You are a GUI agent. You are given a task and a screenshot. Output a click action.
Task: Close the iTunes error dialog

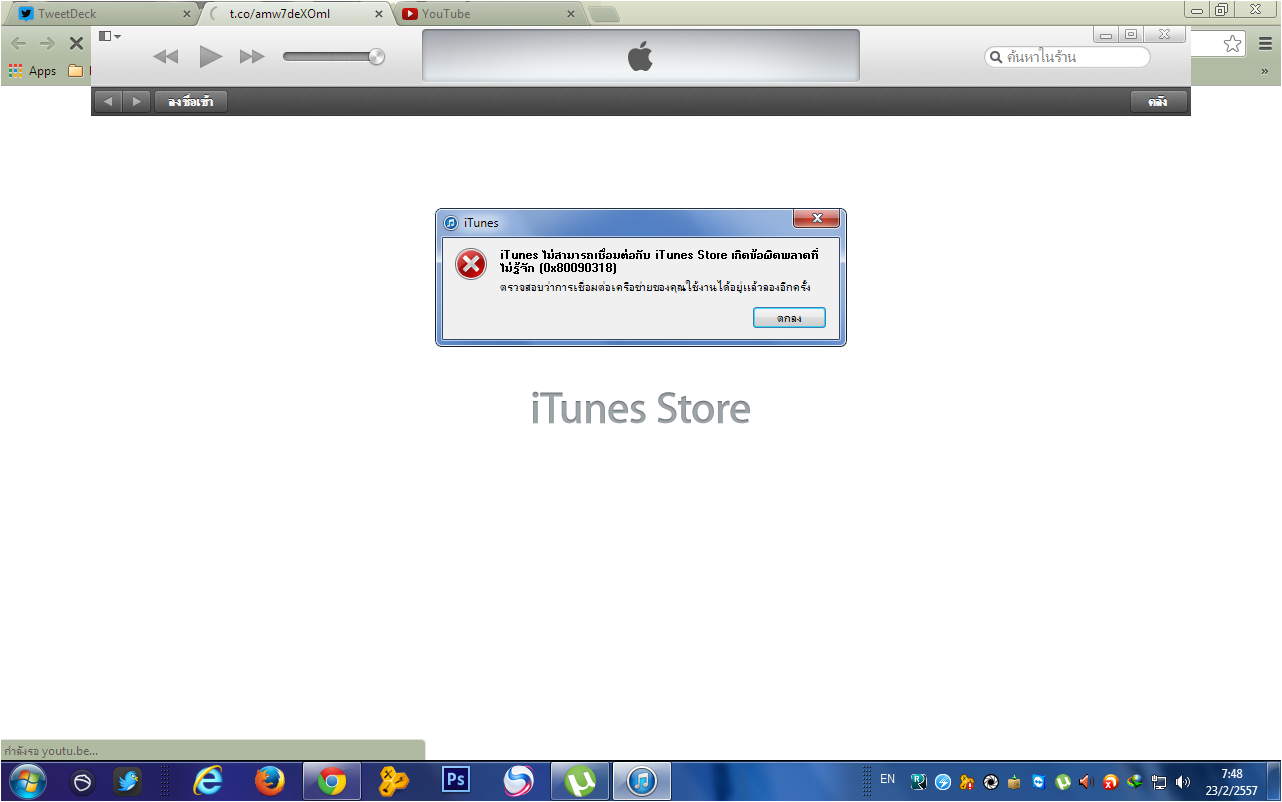[x=816, y=219]
